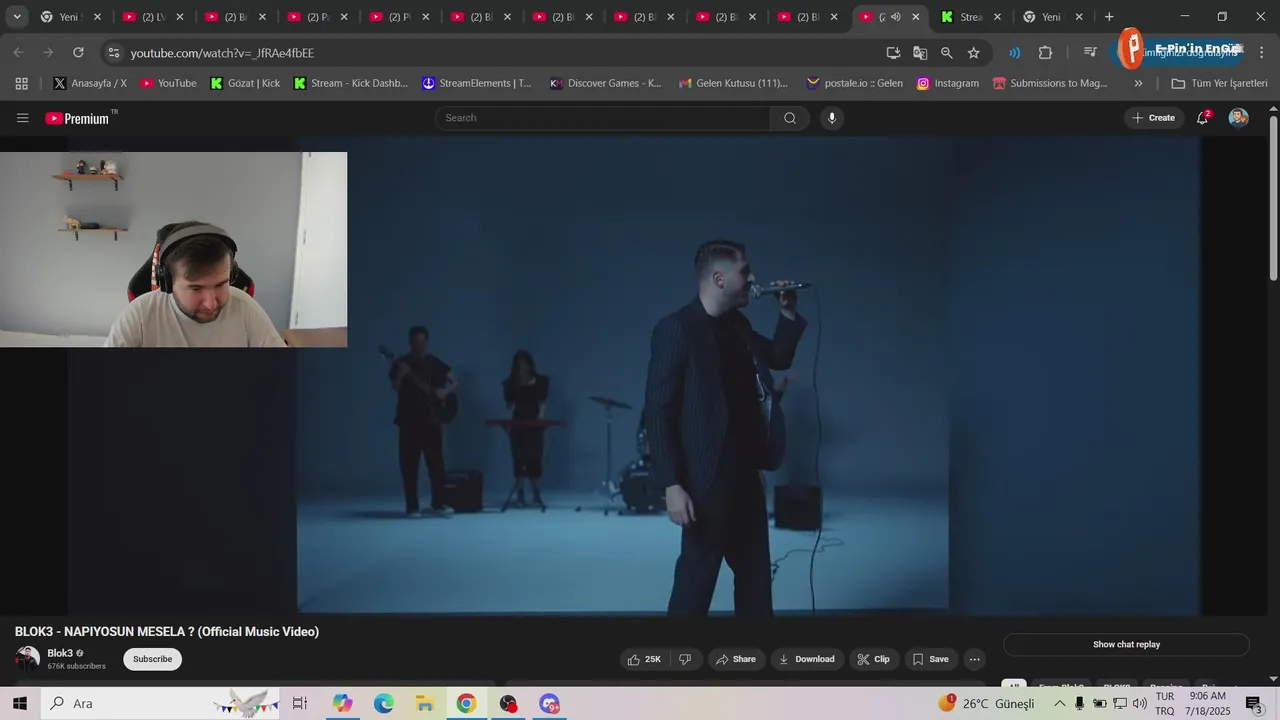The width and height of the screenshot is (1280, 720).
Task: Open the Blok3 channel avatar
Action: click(x=27, y=659)
